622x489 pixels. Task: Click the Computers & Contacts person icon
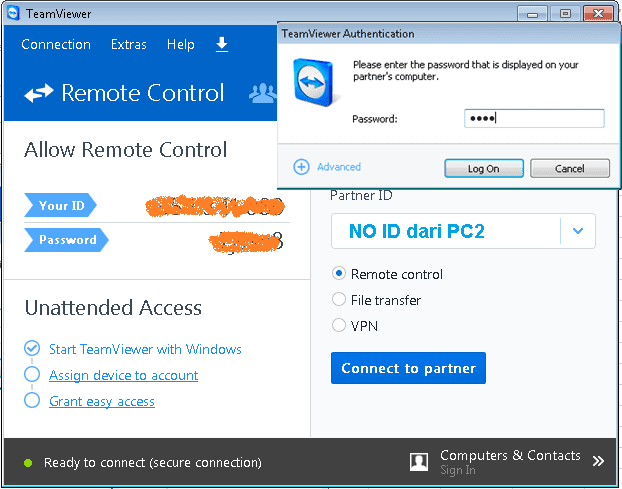pos(420,462)
